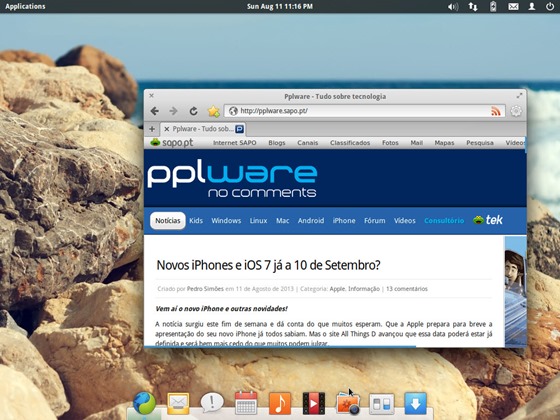This screenshot has height=420, width=560.
Task: Open the mail messaging indicator
Action: [x=513, y=6]
